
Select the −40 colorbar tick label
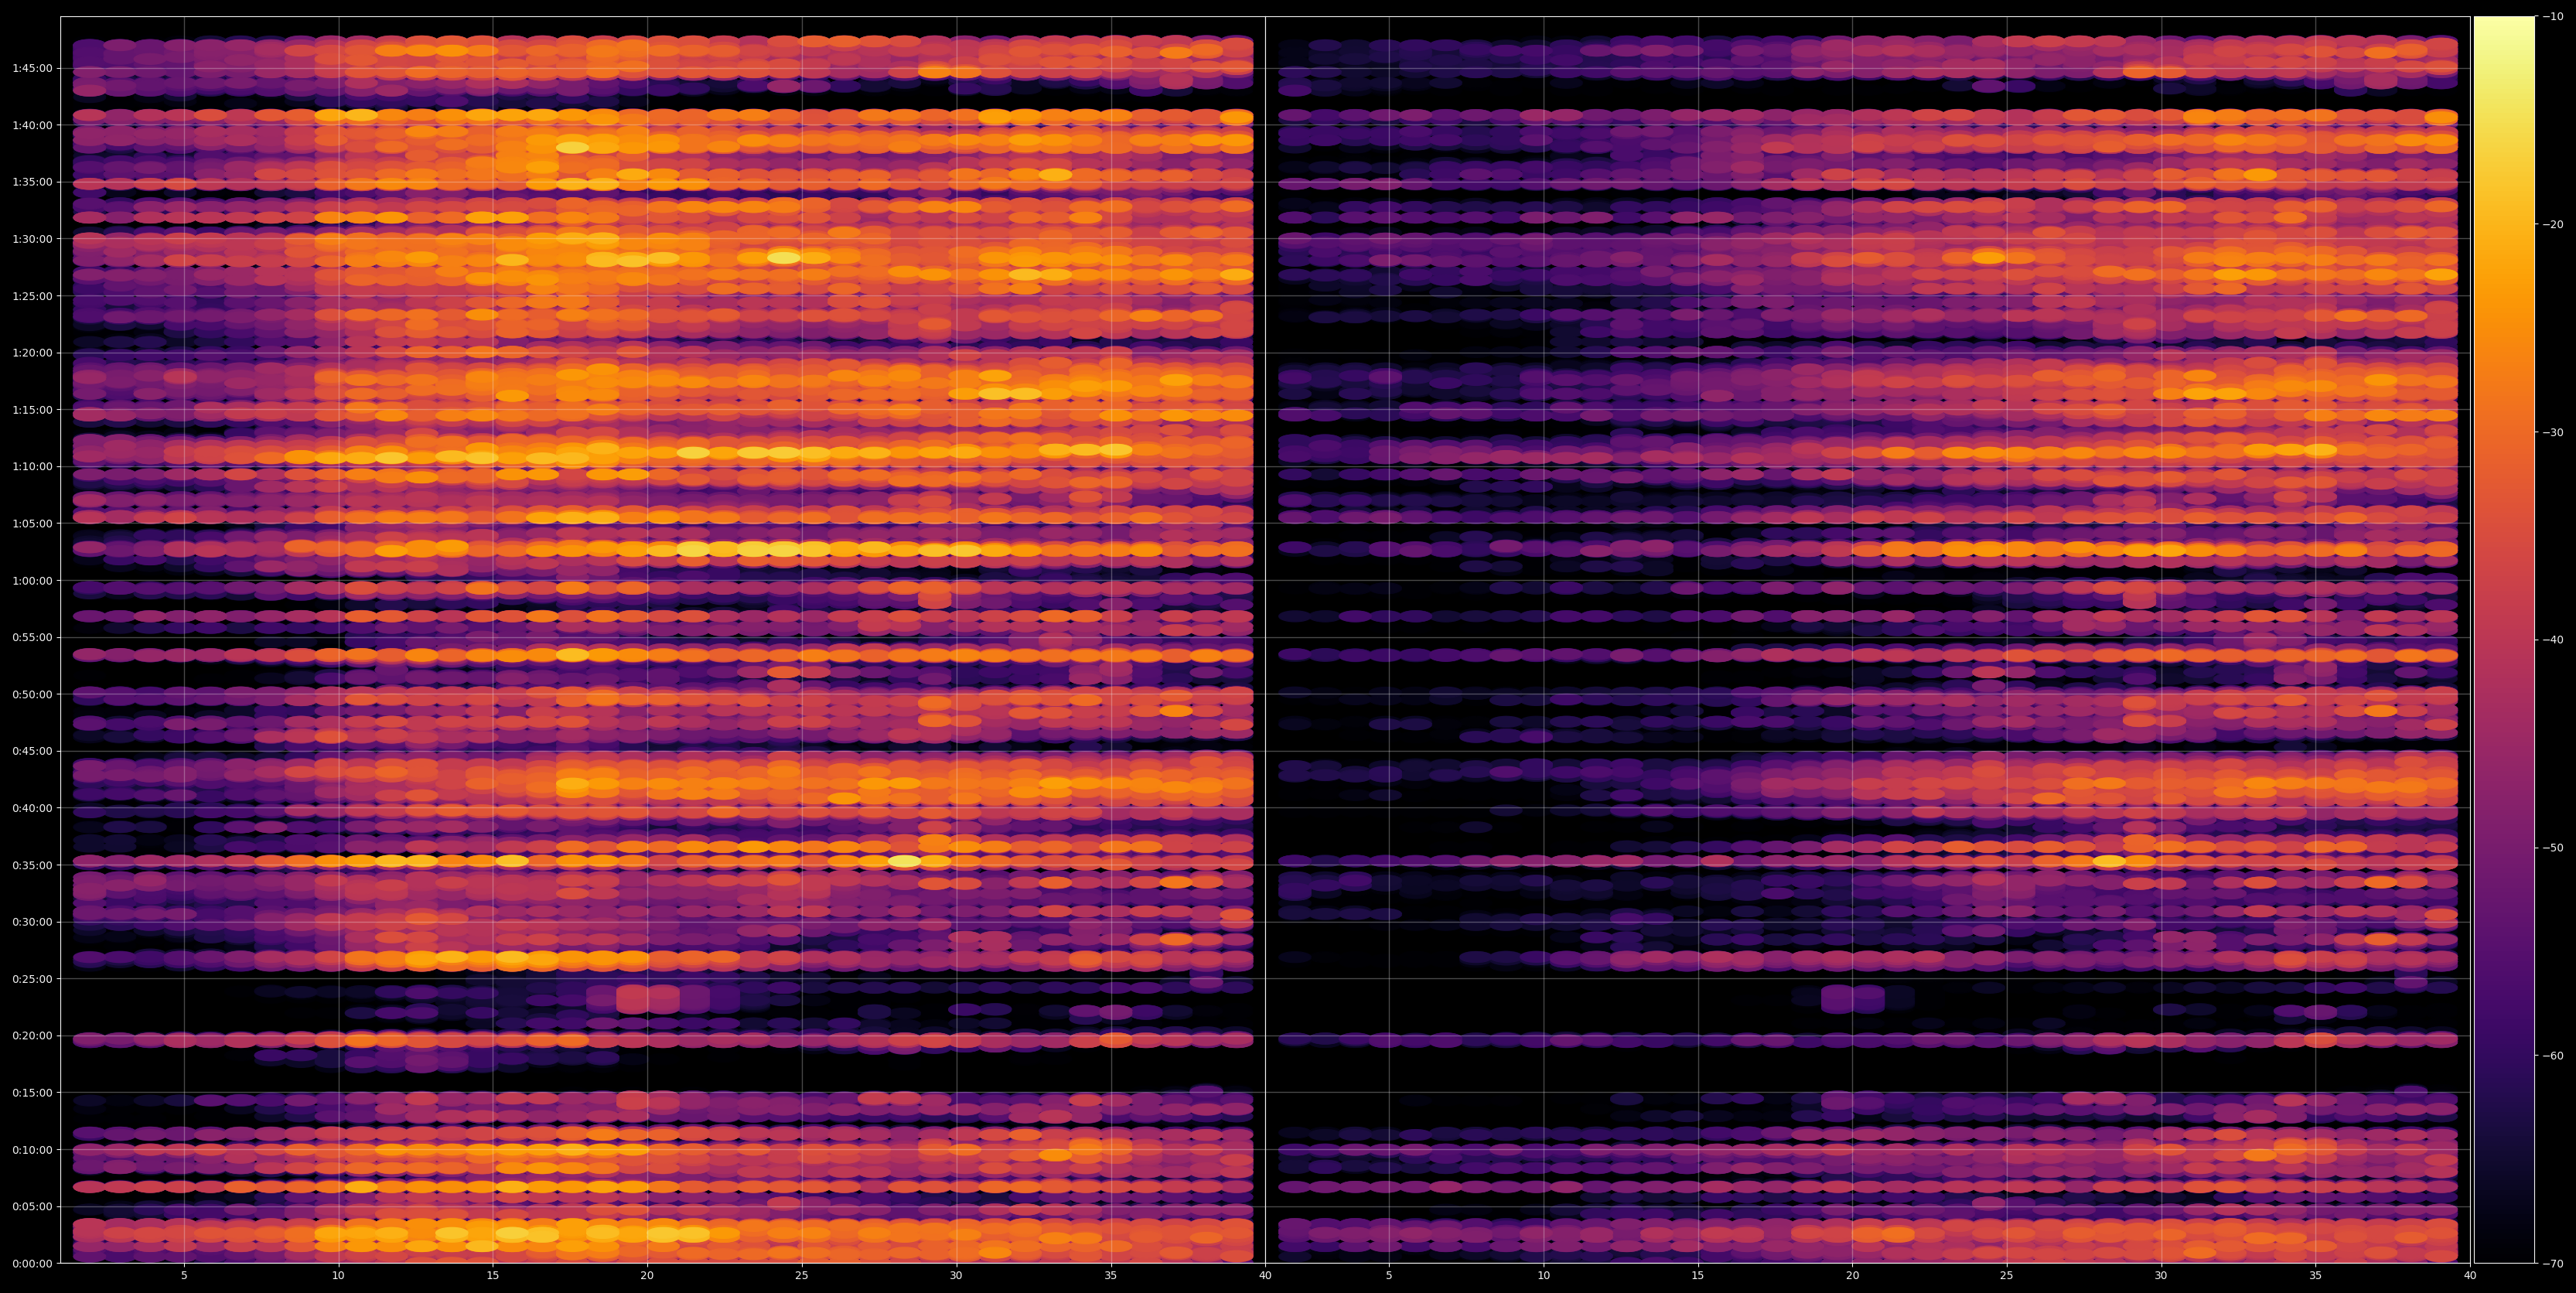click(x=2552, y=640)
